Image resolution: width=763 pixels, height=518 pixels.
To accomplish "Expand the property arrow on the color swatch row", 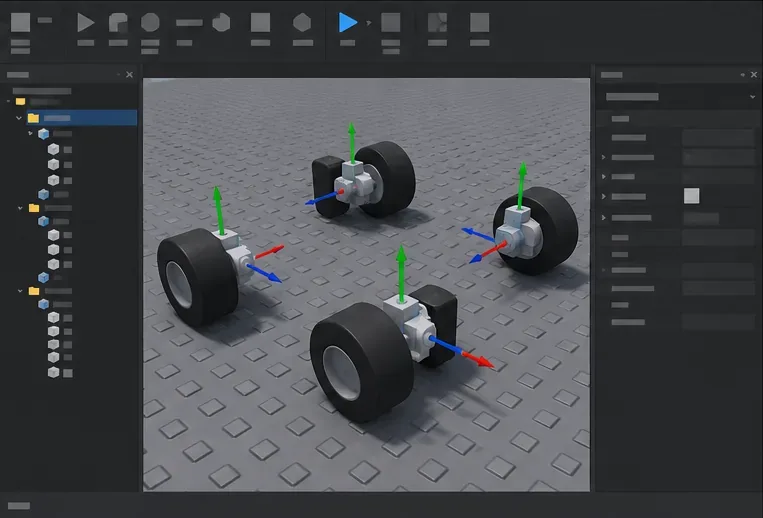I will pos(603,196).
